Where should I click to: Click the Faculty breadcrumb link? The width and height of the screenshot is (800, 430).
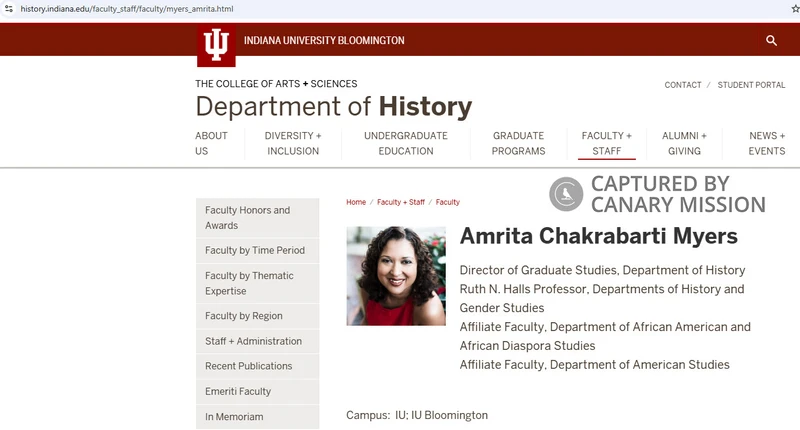coord(447,202)
